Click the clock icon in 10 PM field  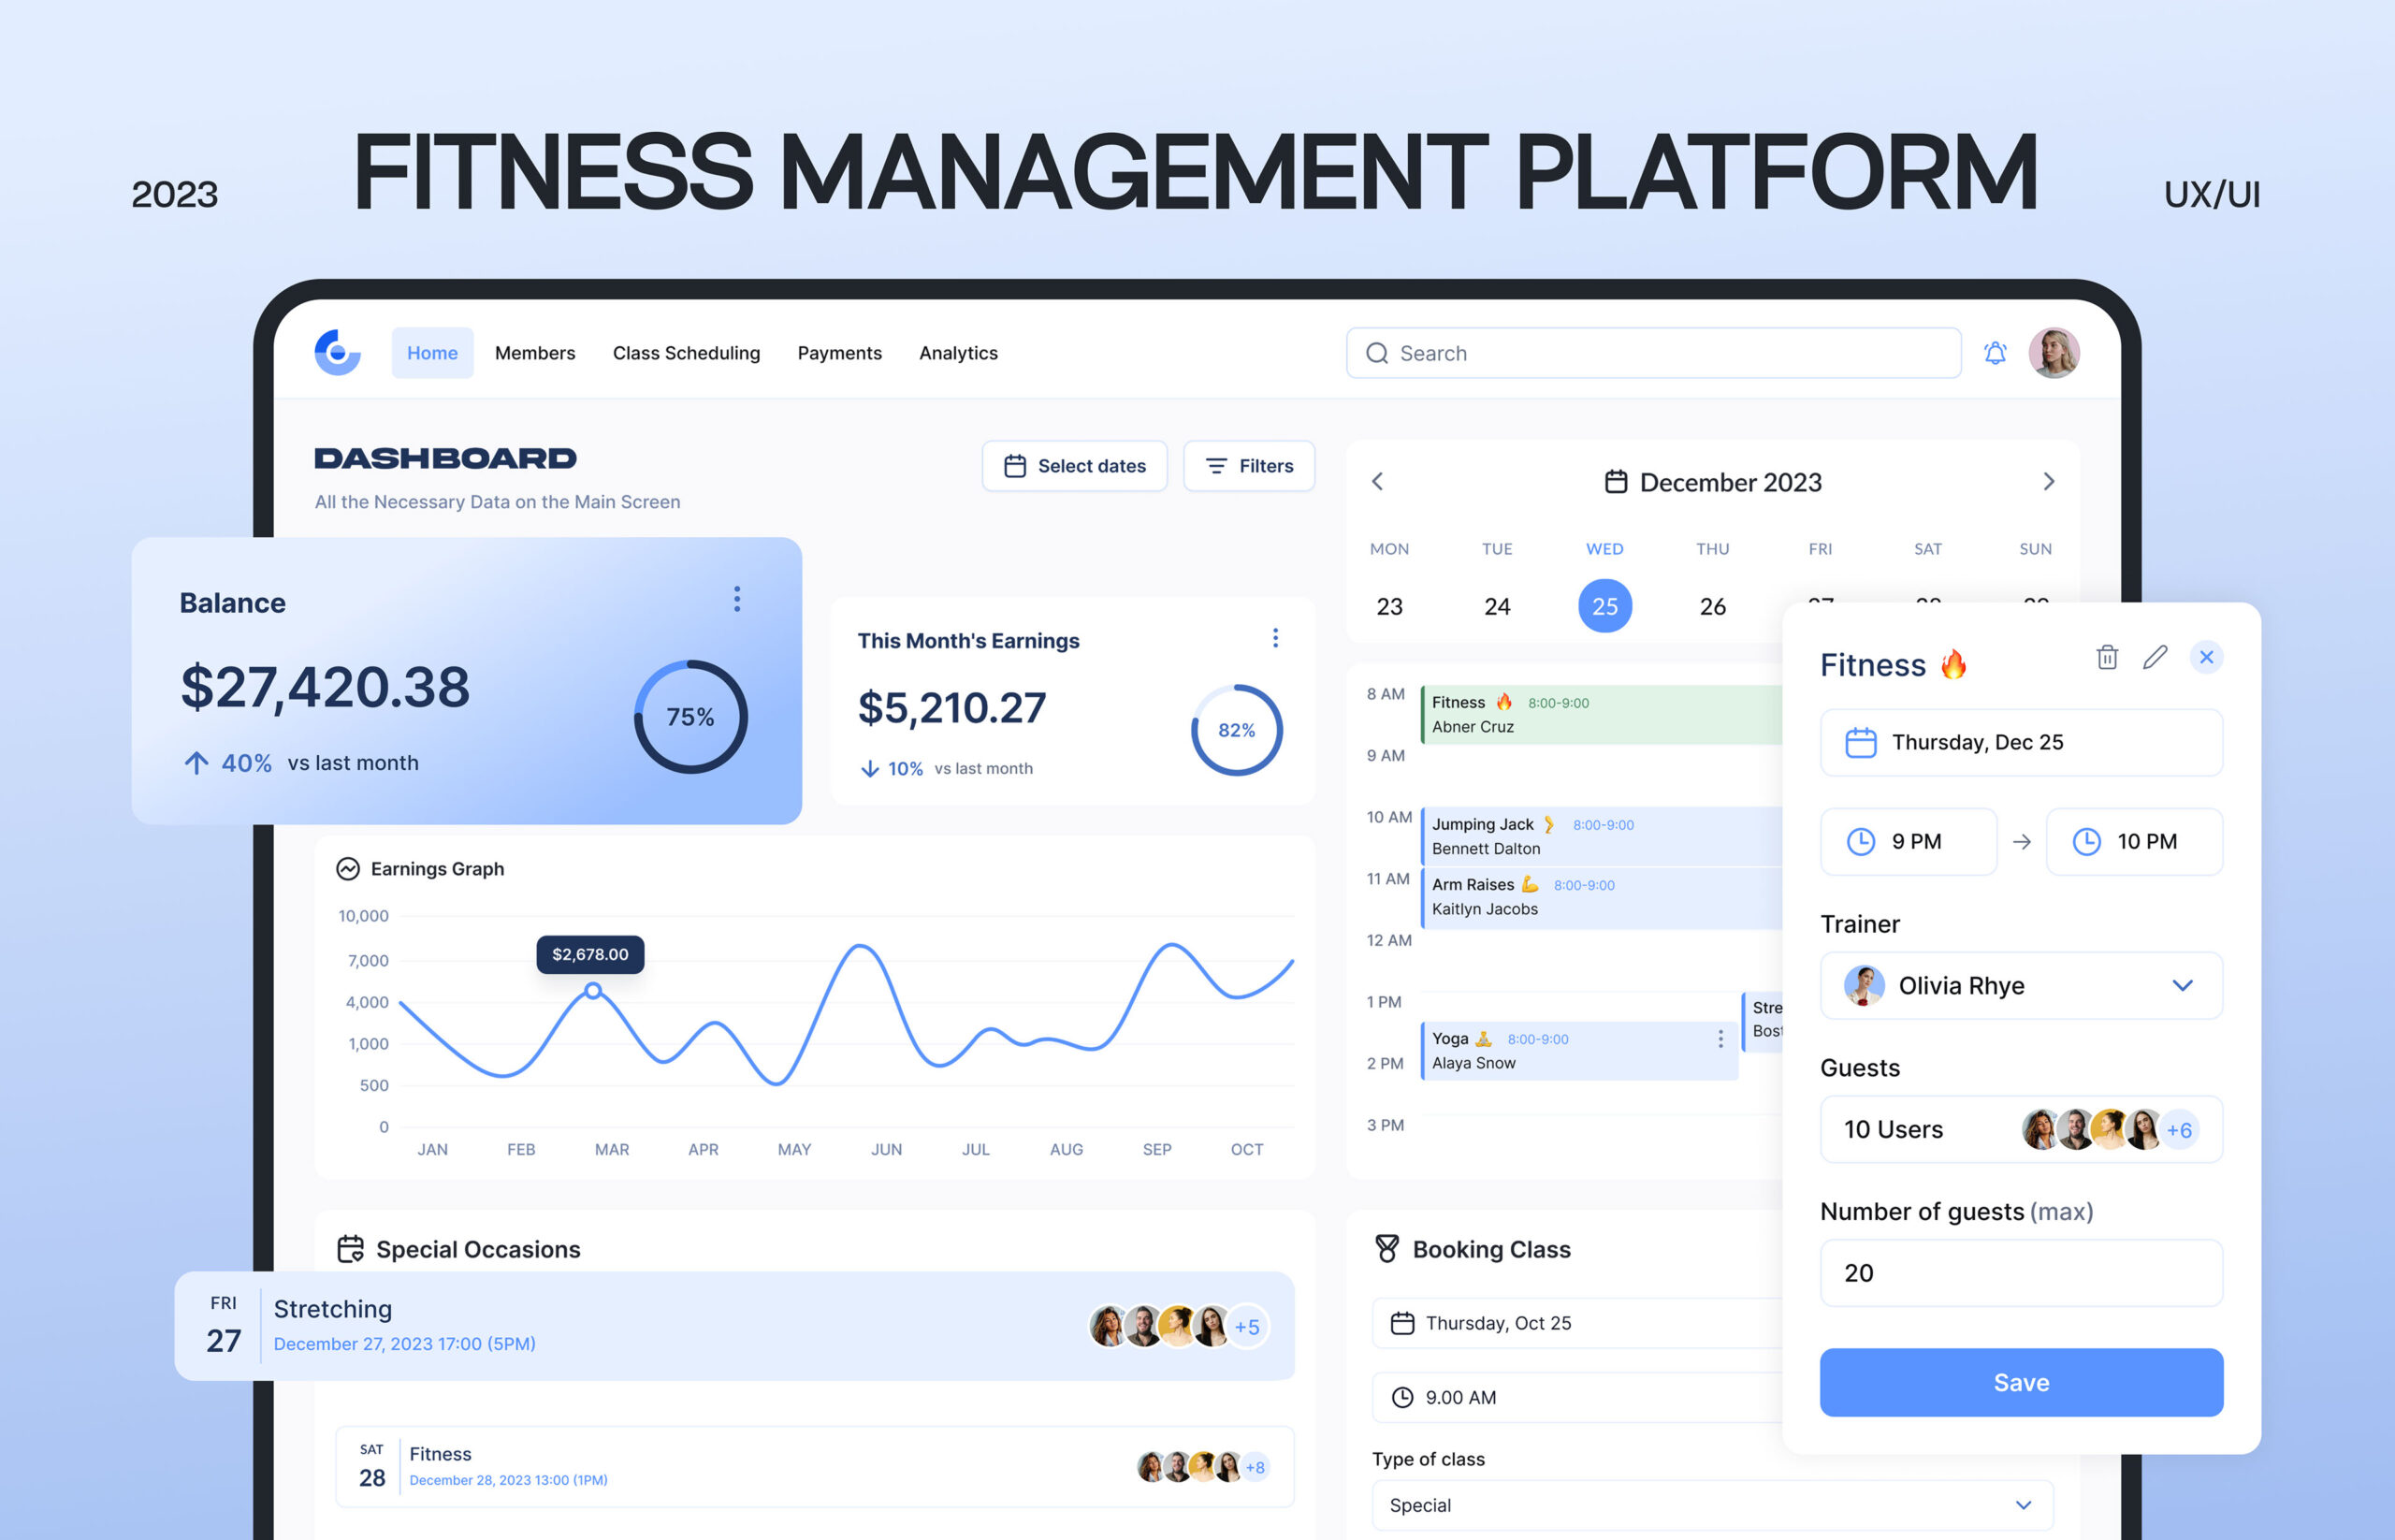click(2086, 841)
